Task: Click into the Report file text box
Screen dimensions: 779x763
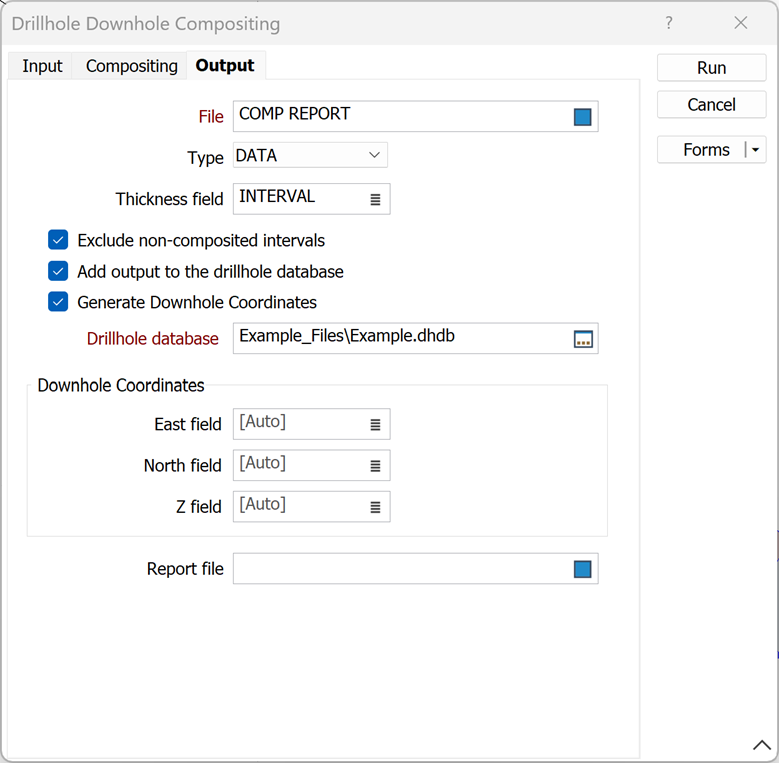Action: [x=400, y=569]
